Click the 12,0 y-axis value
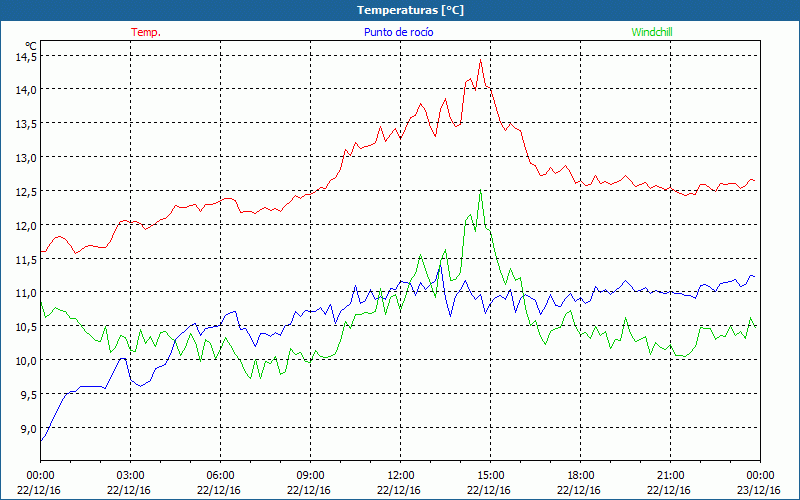Viewport: 800px width, 500px height. coord(26,226)
